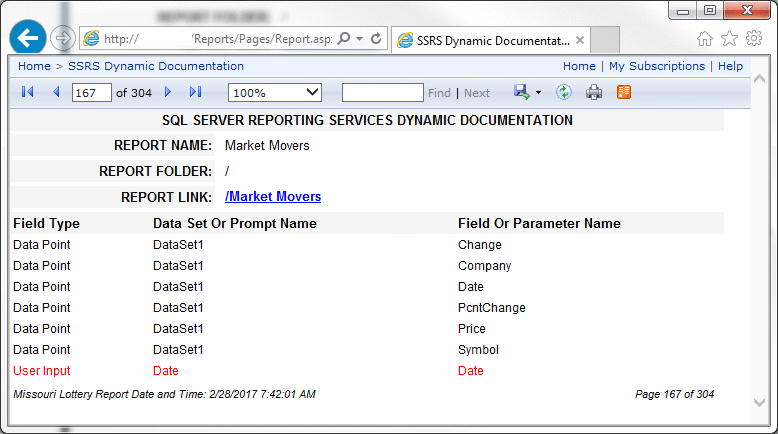778x434 pixels.
Task: Open the browser home page icon
Action: [705, 38]
